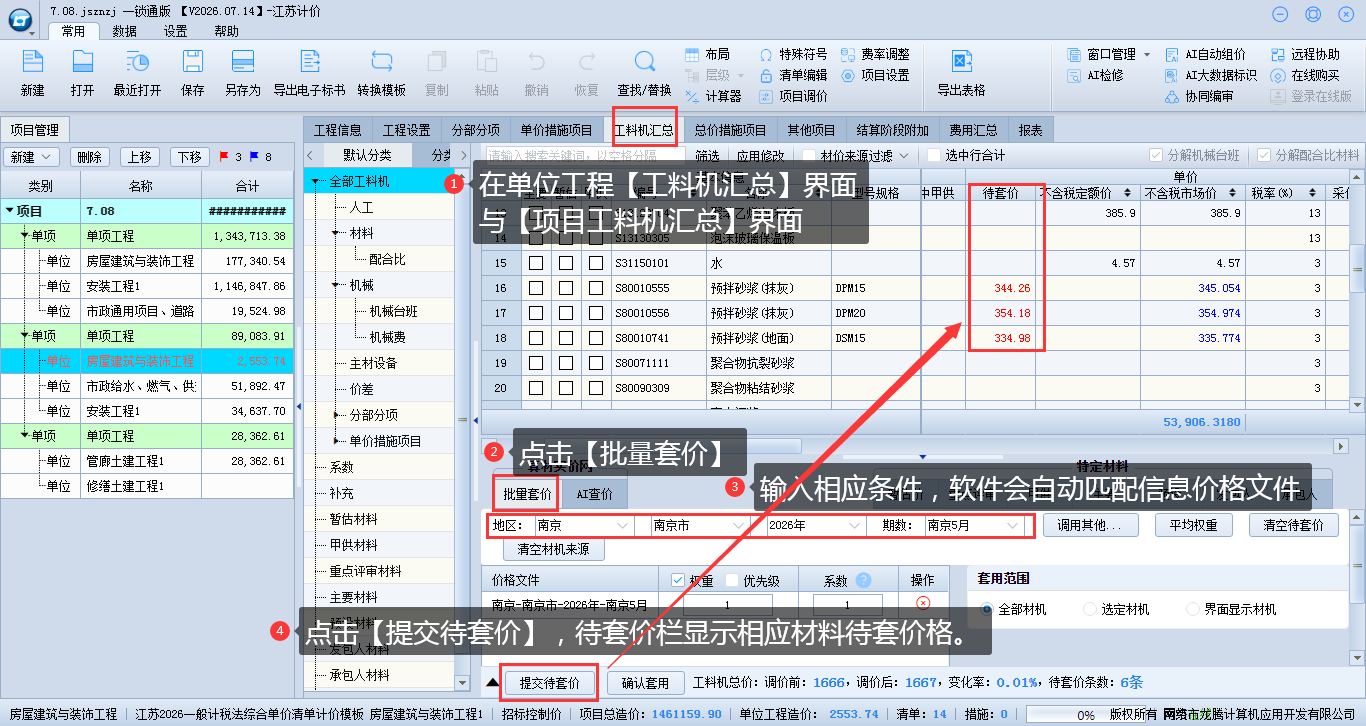Switch to the 设置 ribbon tab
Viewport: 1366px width, 726px height.
coord(176,31)
